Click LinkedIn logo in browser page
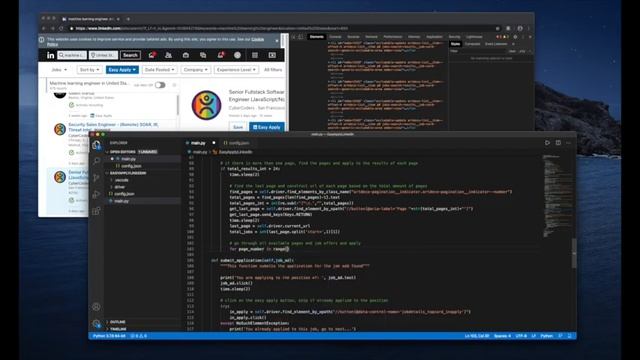The image size is (640, 360). (50, 55)
